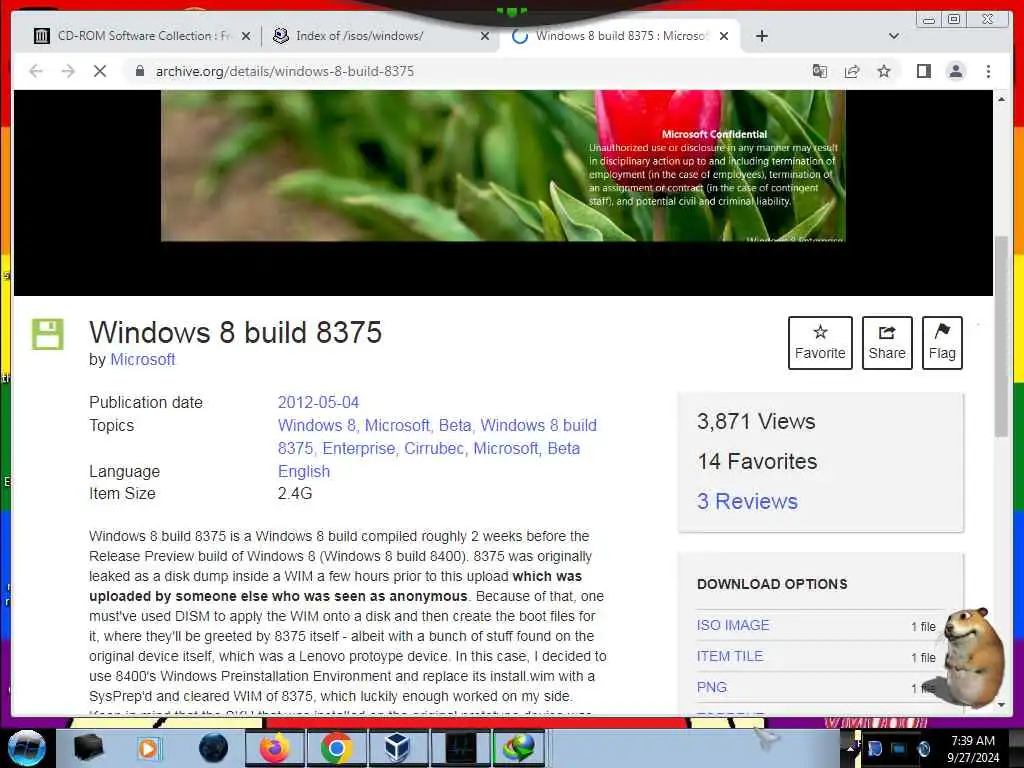Viewport: 1024px width, 768px height.
Task: Select the 14 Favorites text
Action: (757, 461)
